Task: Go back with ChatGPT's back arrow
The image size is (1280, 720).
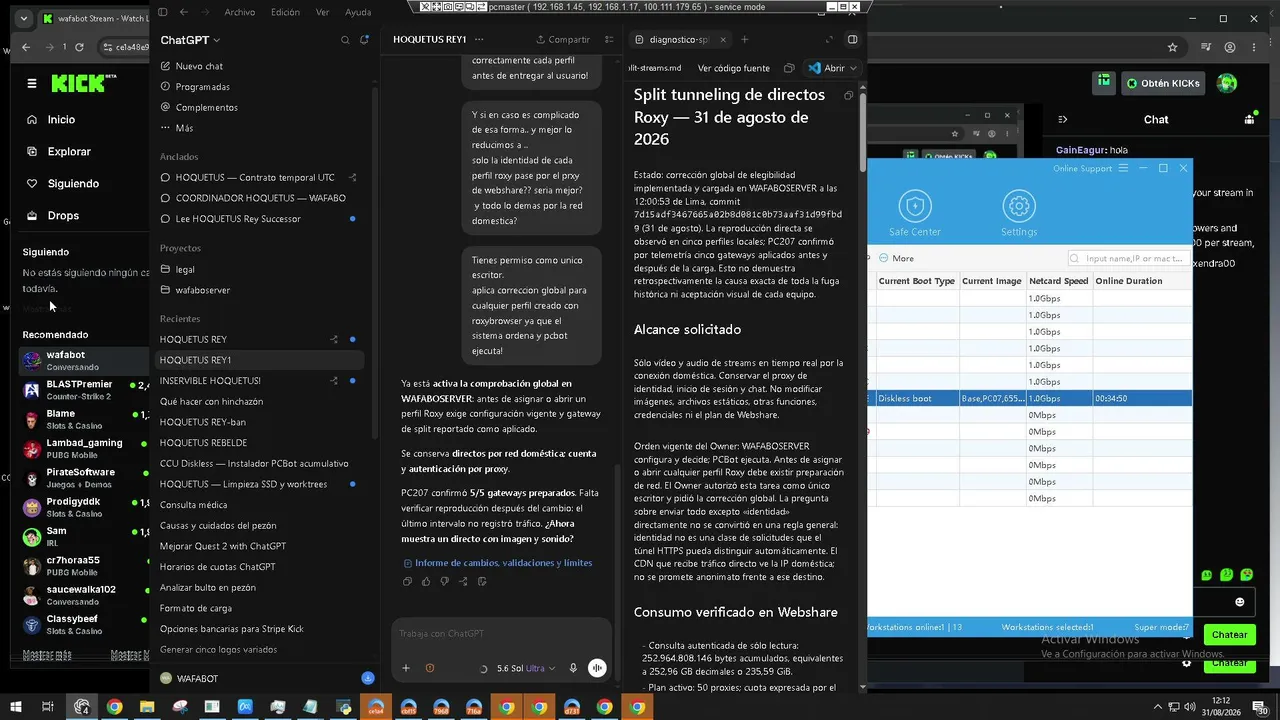Action: 184,12
